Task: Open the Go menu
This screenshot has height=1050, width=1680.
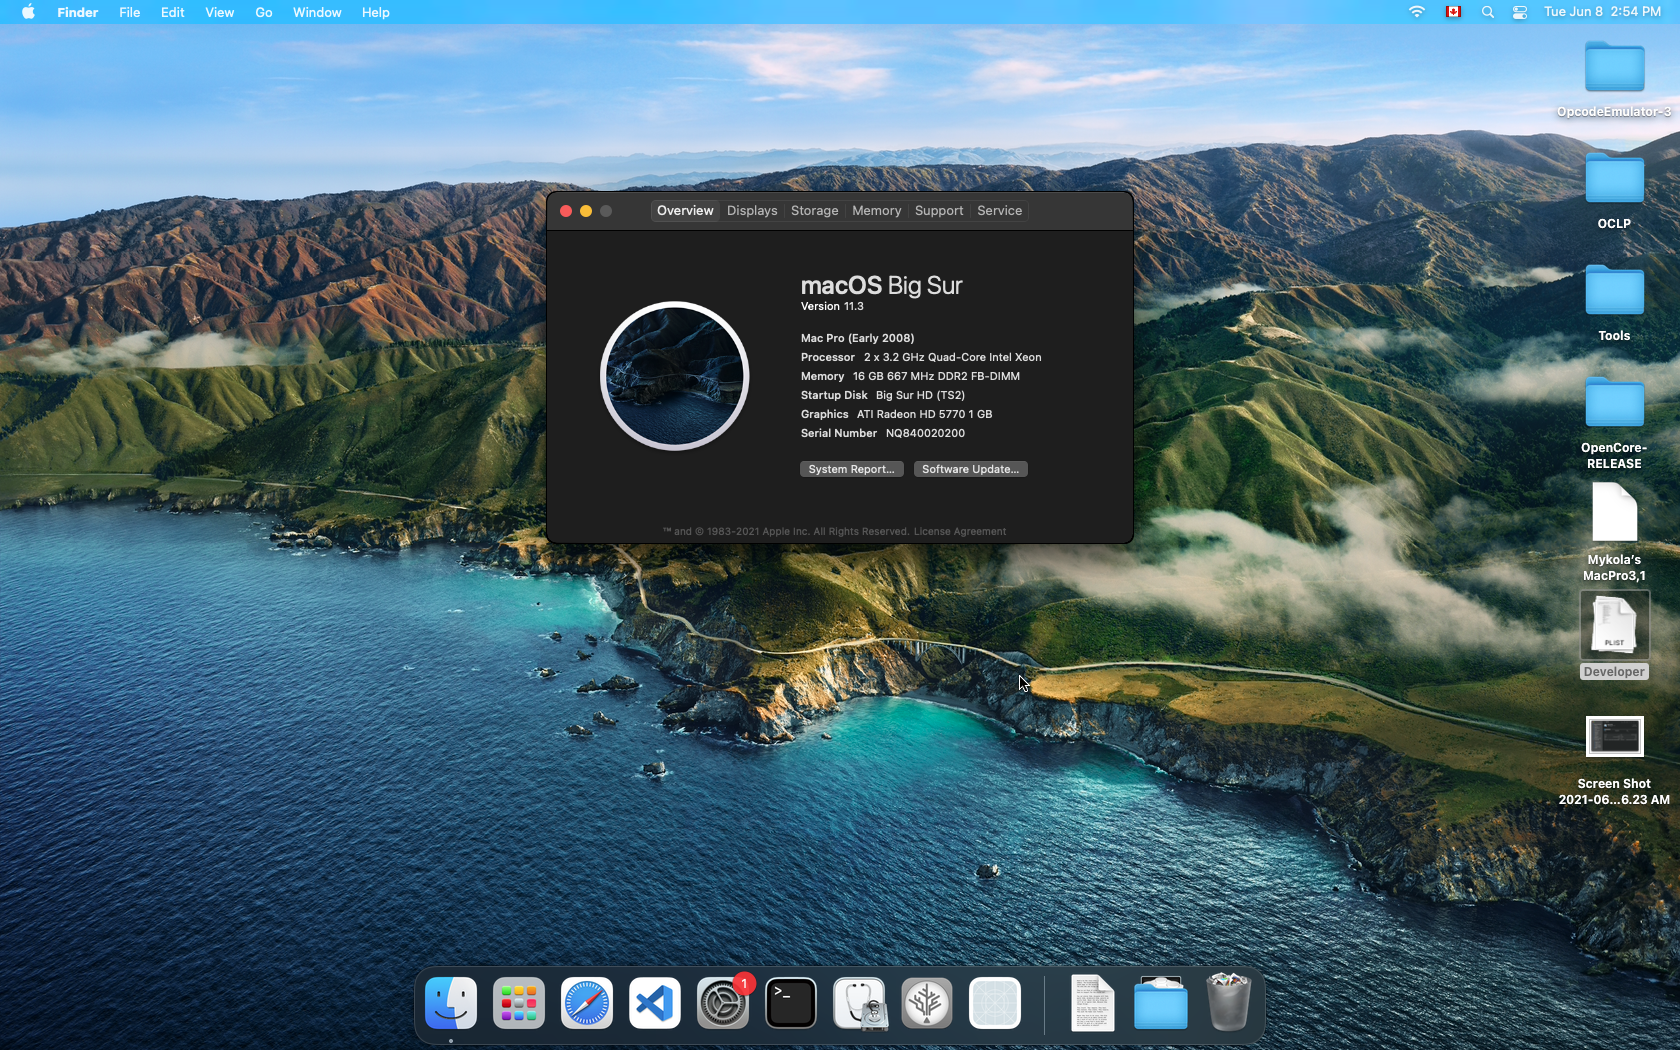Action: (263, 12)
